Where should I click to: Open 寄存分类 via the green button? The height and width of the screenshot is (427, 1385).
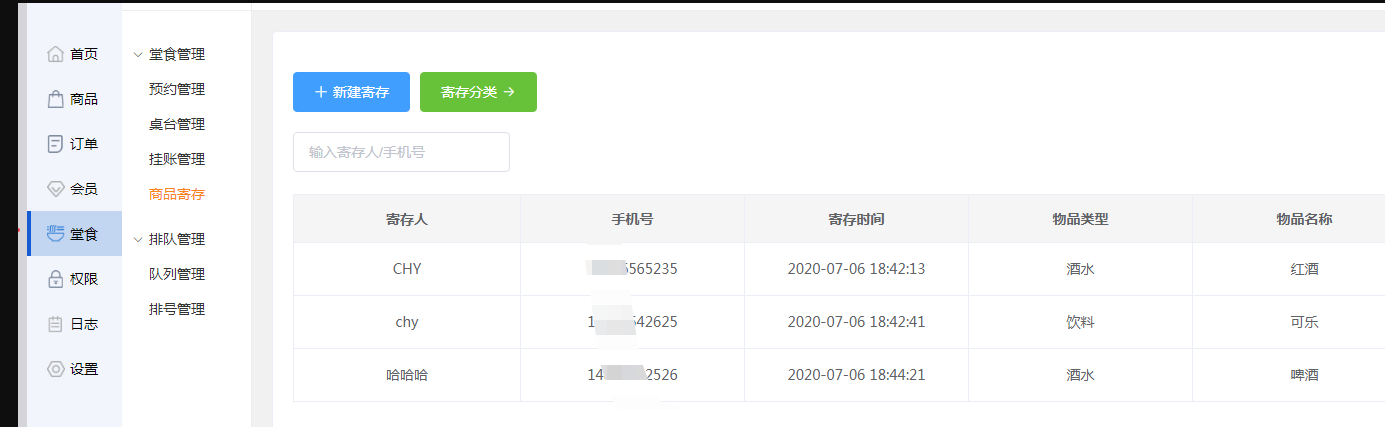pos(478,92)
